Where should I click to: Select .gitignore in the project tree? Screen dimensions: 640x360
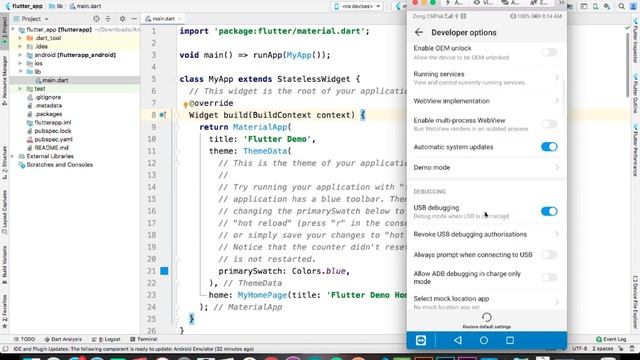click(48, 97)
